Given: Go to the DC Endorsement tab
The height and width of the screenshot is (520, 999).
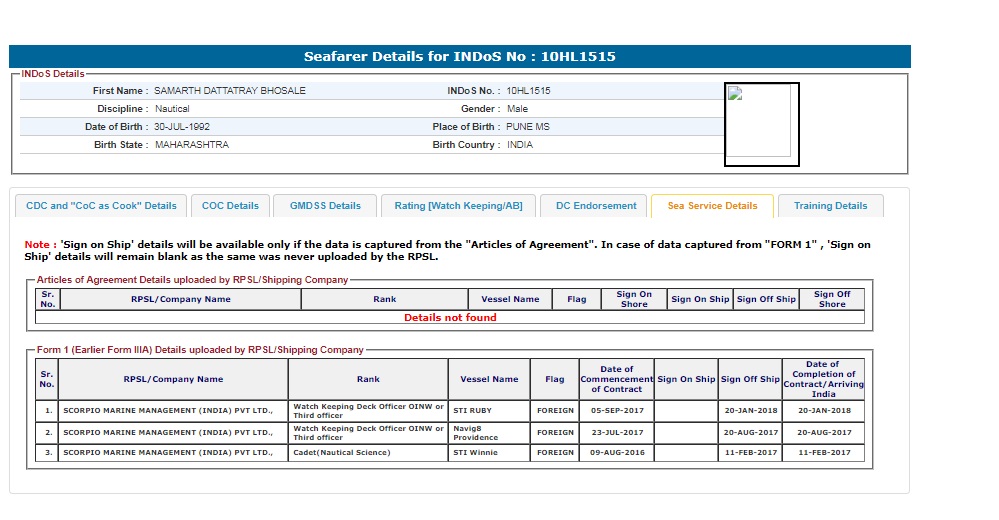Looking at the screenshot, I should (x=596, y=206).
